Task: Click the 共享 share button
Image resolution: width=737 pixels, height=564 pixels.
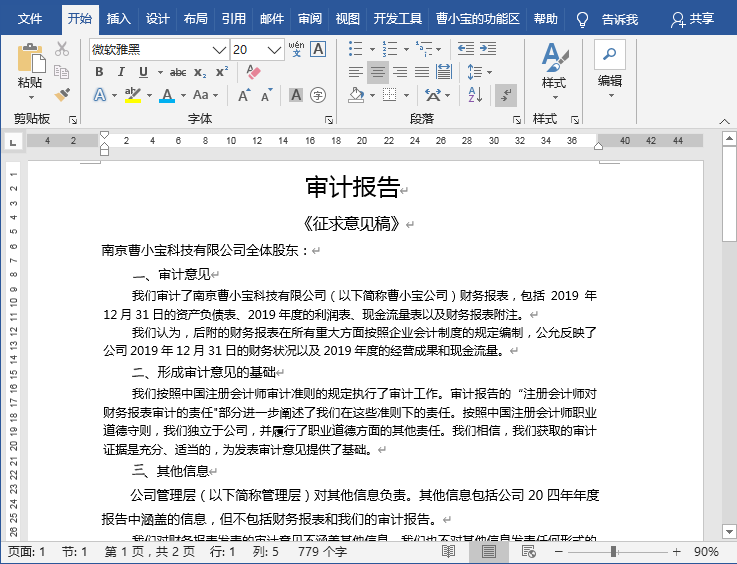Action: 692,19
